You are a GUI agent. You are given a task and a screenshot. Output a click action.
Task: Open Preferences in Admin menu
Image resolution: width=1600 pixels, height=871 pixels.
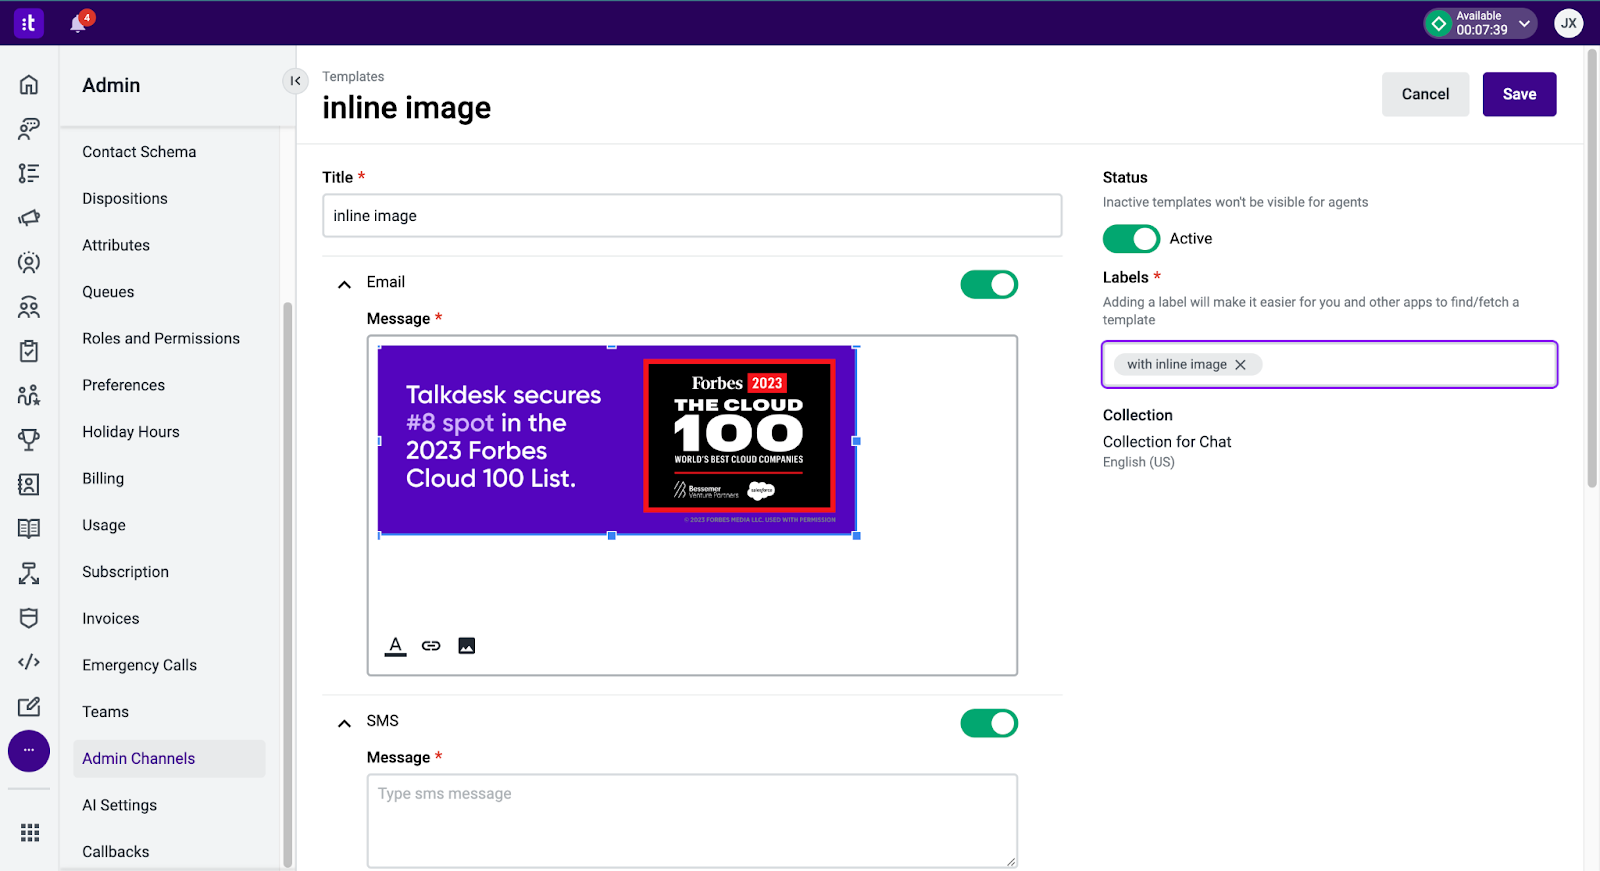(123, 385)
